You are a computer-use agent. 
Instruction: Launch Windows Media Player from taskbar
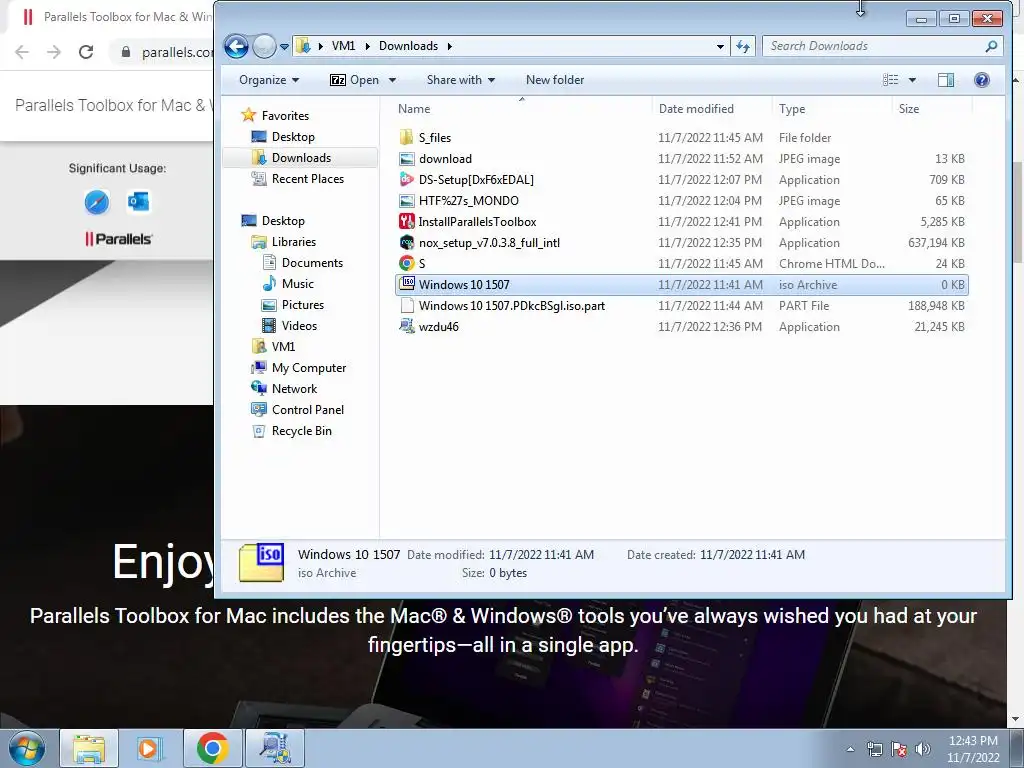click(150, 748)
